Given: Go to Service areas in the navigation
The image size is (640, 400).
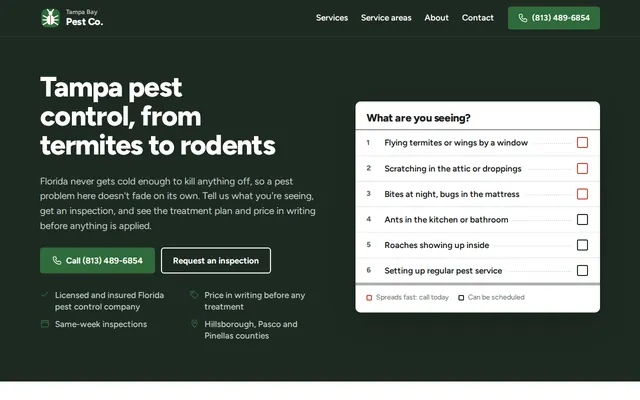Looking at the screenshot, I should coord(386,18).
